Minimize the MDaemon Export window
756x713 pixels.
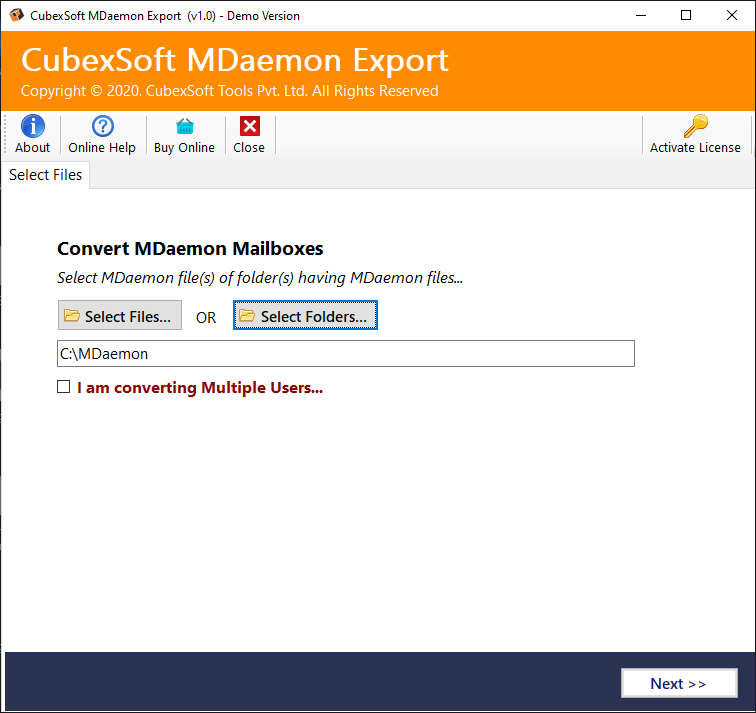coord(639,15)
